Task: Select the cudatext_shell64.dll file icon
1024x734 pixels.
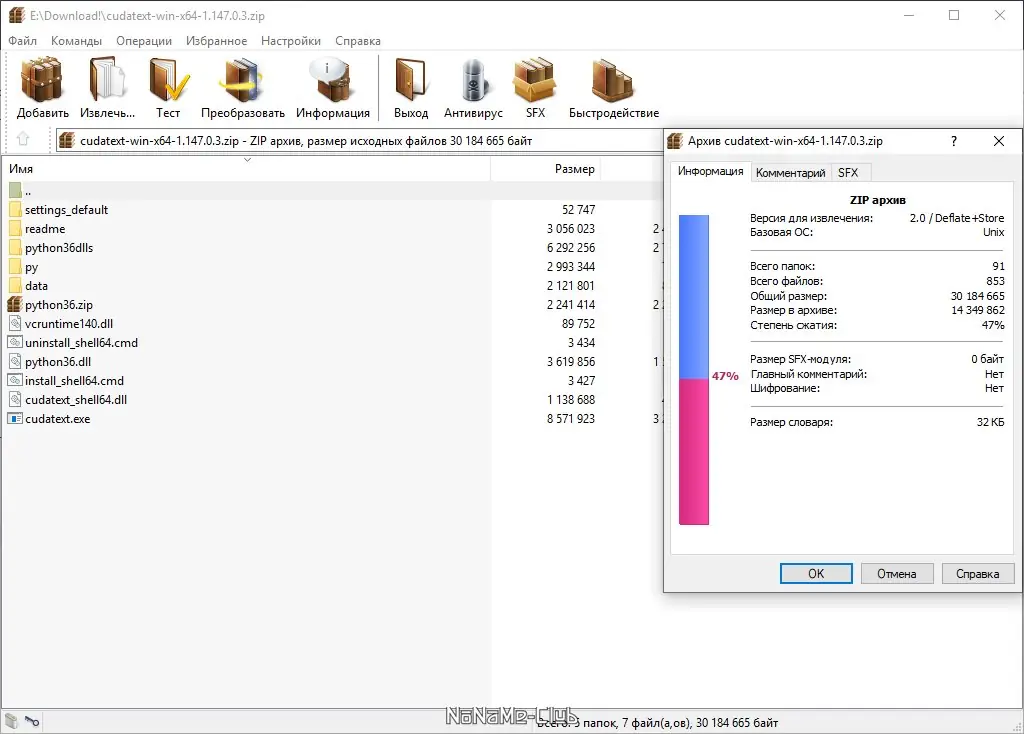Action: (x=15, y=399)
